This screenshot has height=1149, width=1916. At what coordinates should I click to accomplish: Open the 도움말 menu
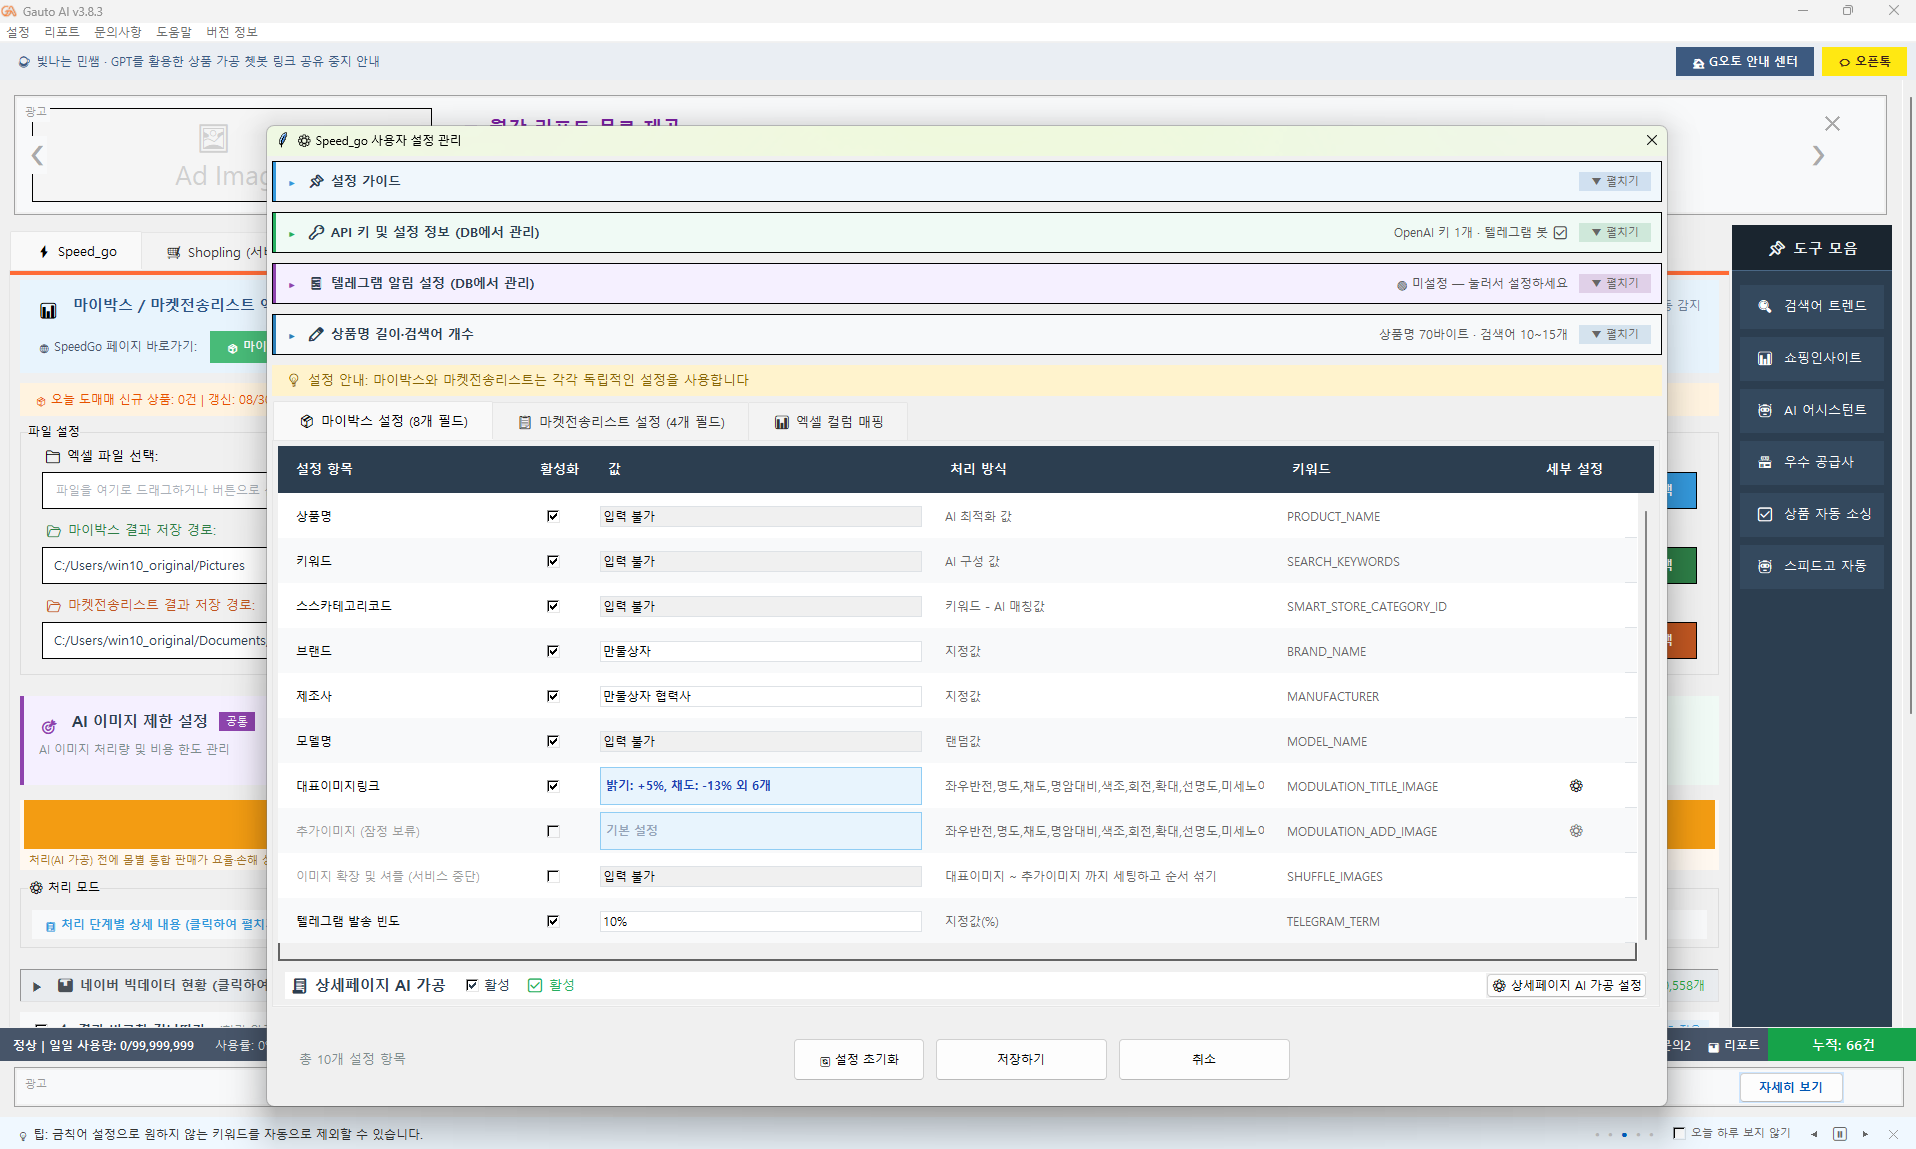click(x=174, y=32)
